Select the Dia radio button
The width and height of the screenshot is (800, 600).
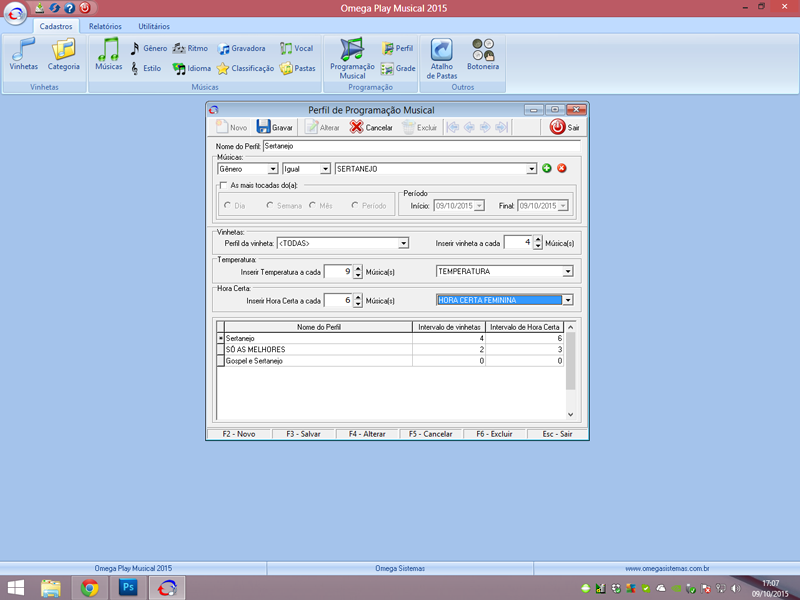(228, 205)
